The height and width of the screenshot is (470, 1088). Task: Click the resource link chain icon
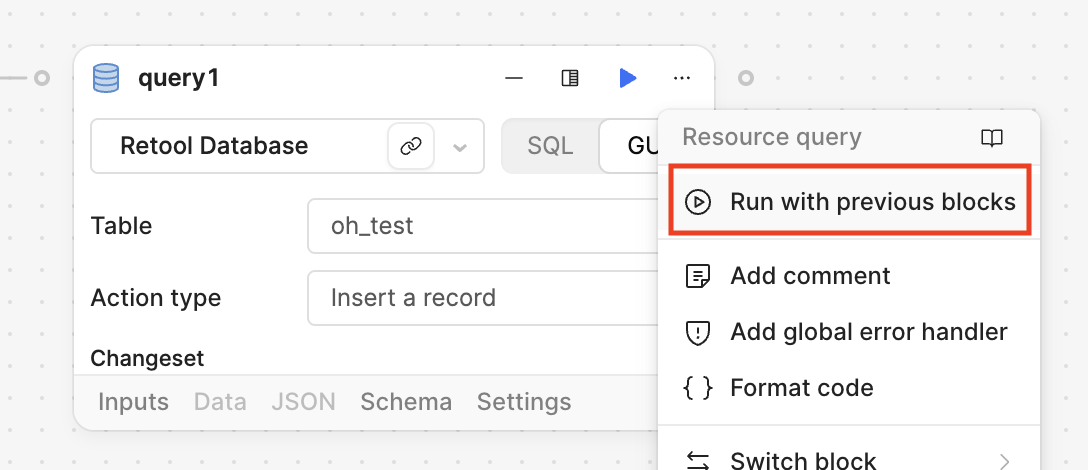click(410, 147)
